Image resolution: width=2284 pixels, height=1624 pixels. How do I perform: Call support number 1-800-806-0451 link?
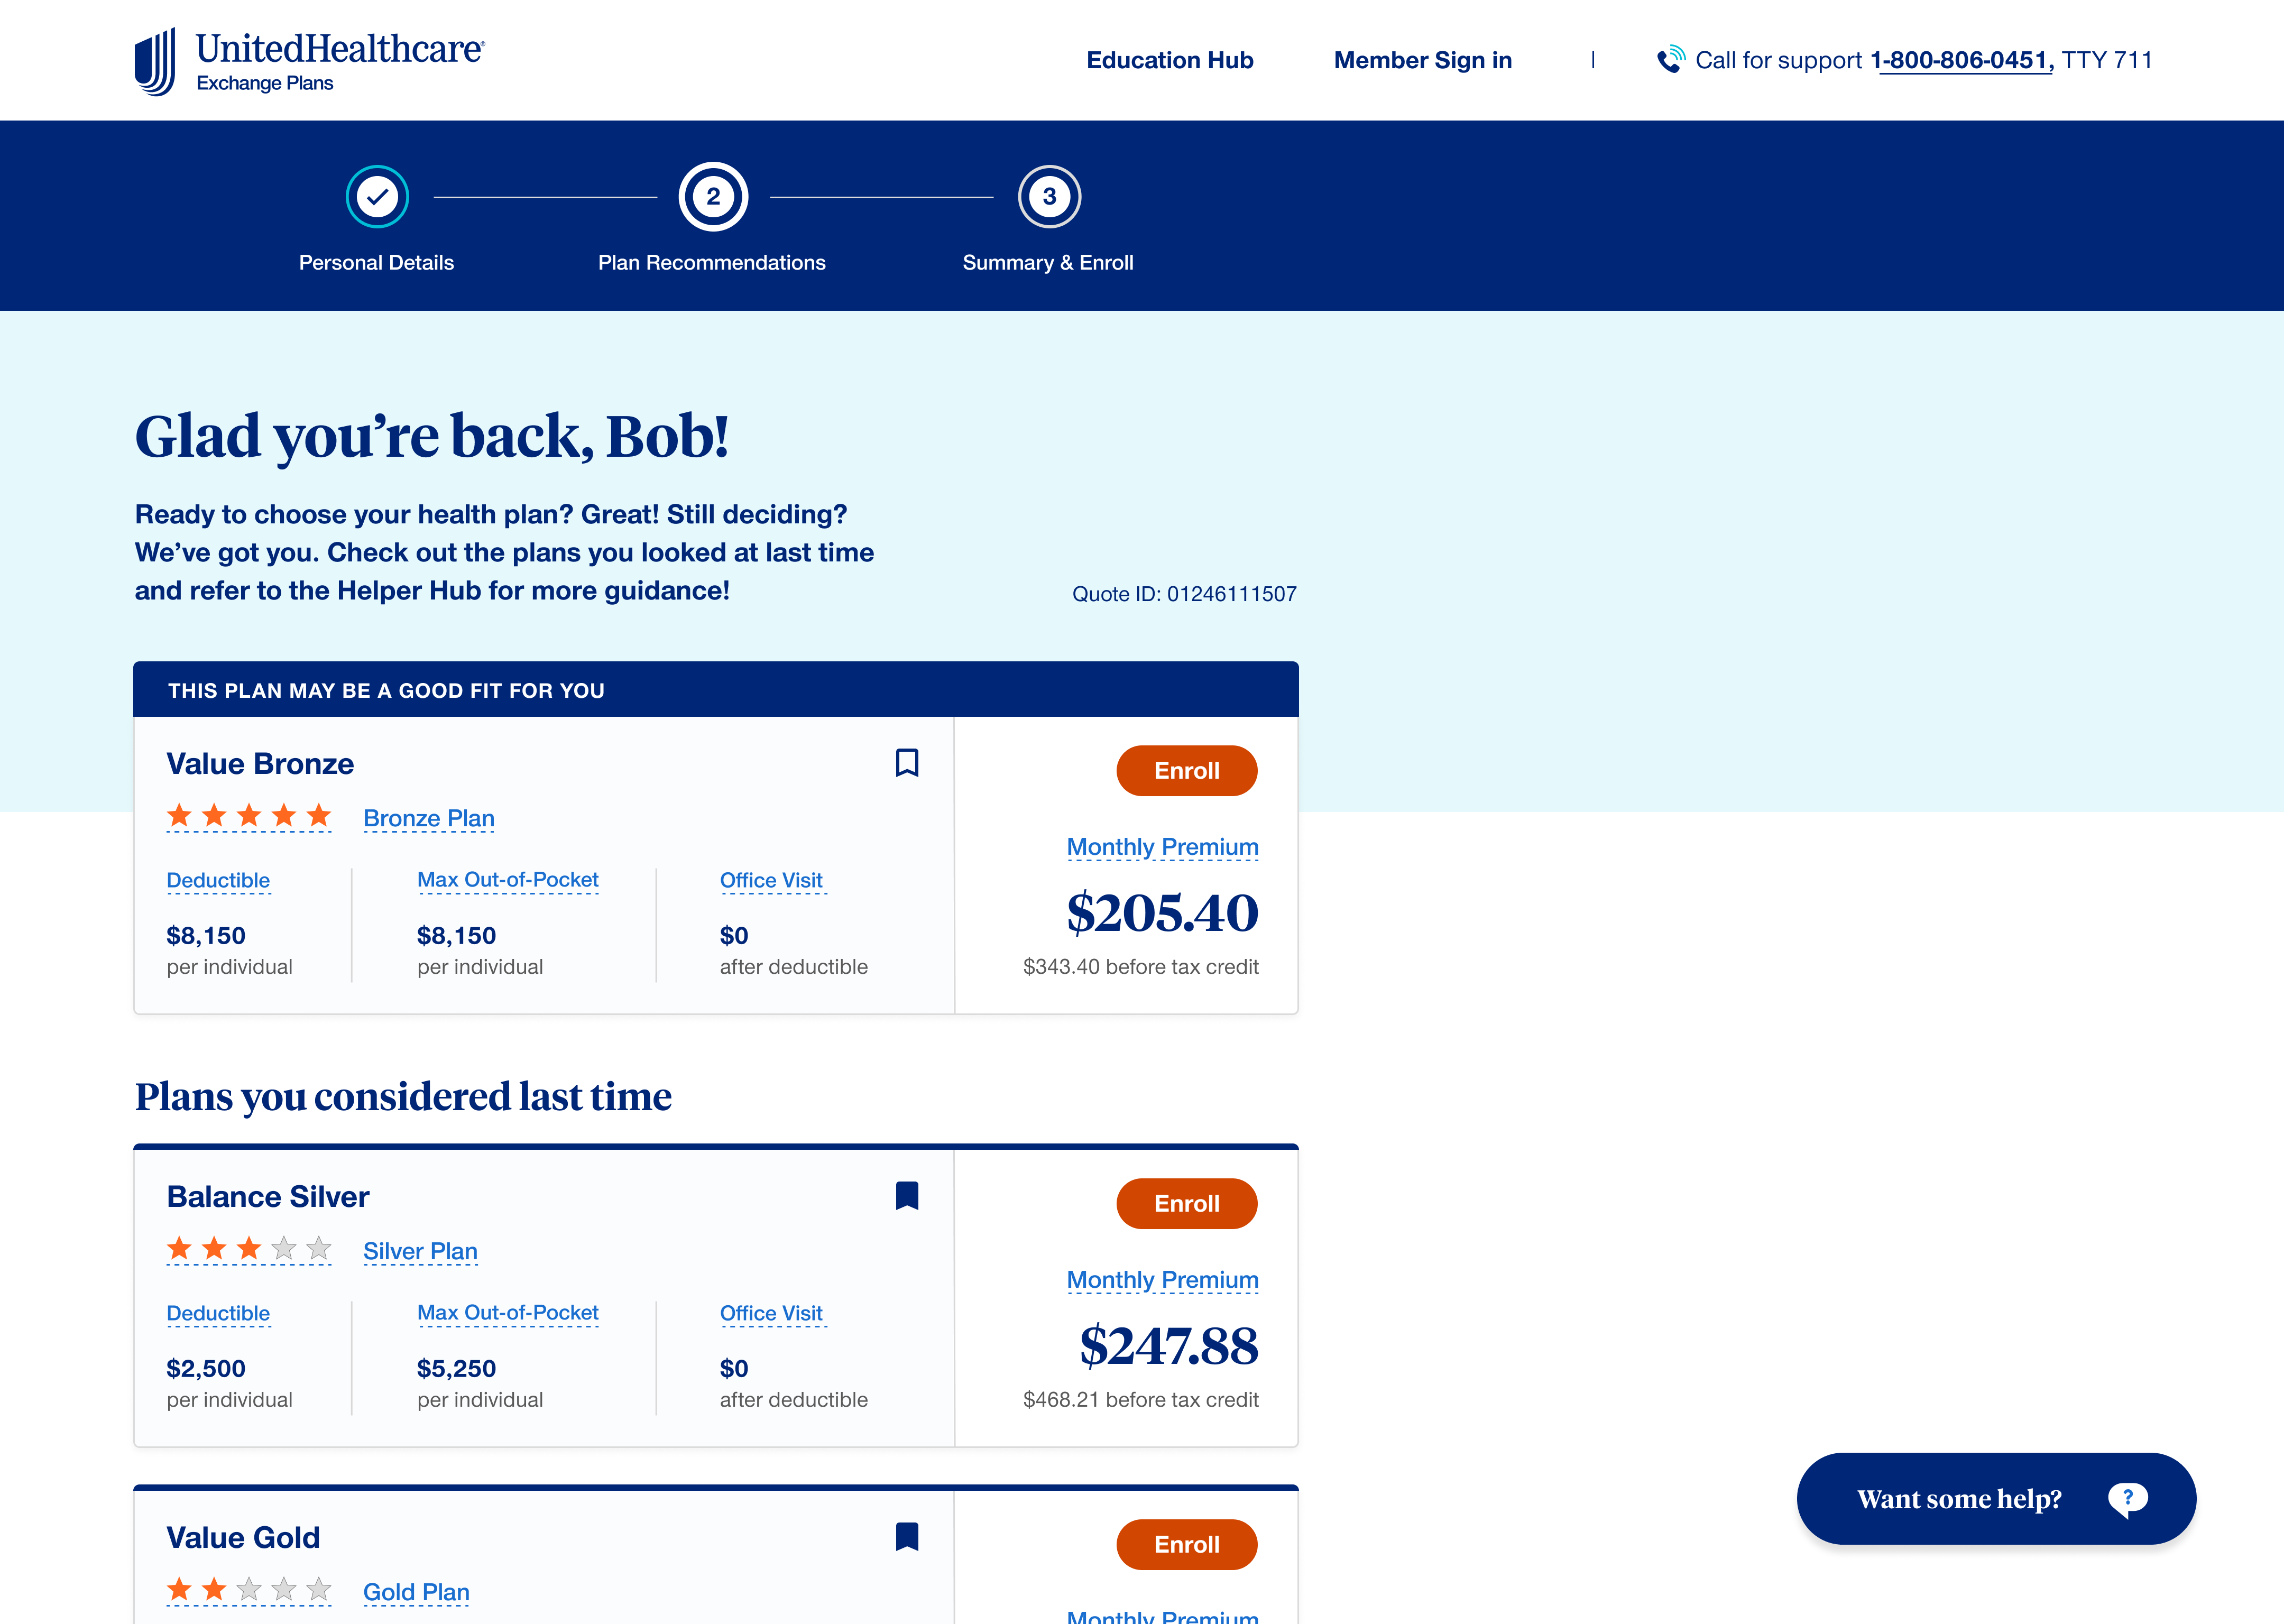click(1960, 60)
